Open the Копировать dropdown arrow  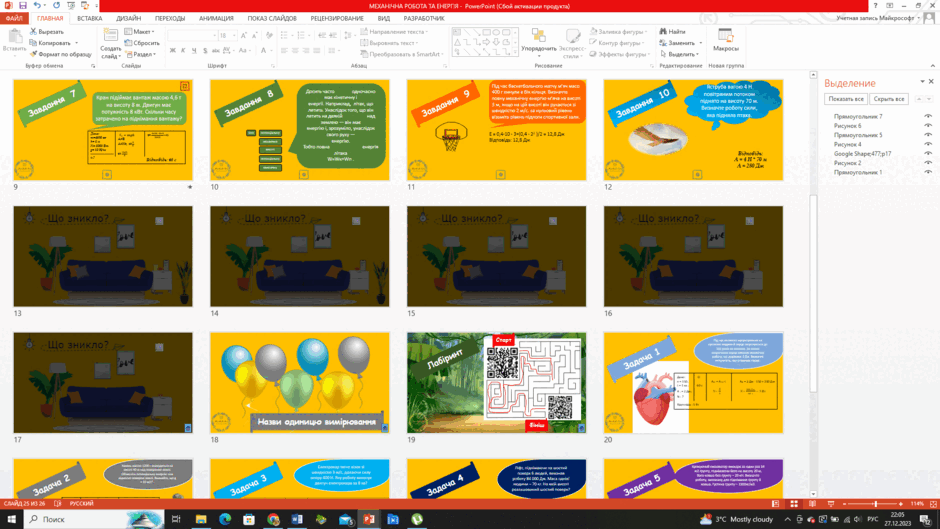tap(76, 43)
